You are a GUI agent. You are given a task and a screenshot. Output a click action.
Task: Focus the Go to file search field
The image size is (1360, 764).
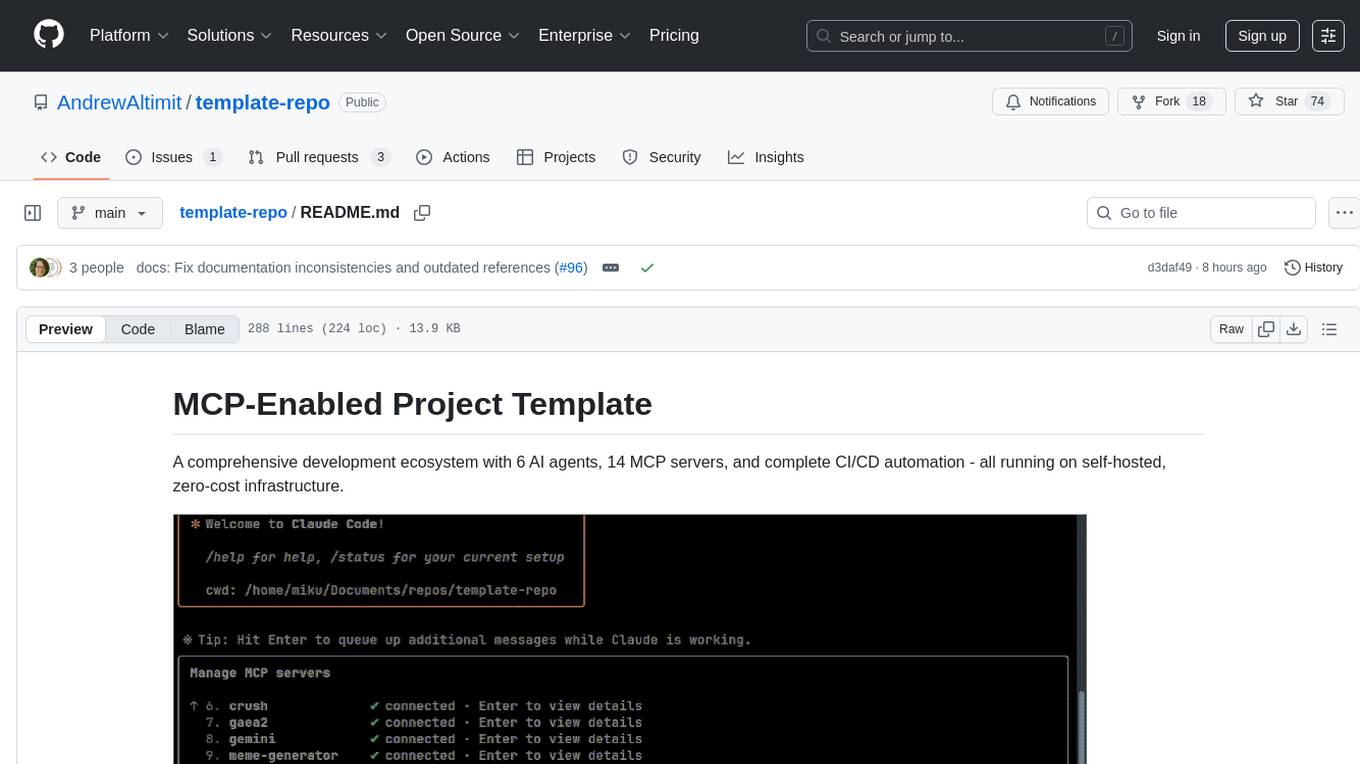pos(1201,213)
